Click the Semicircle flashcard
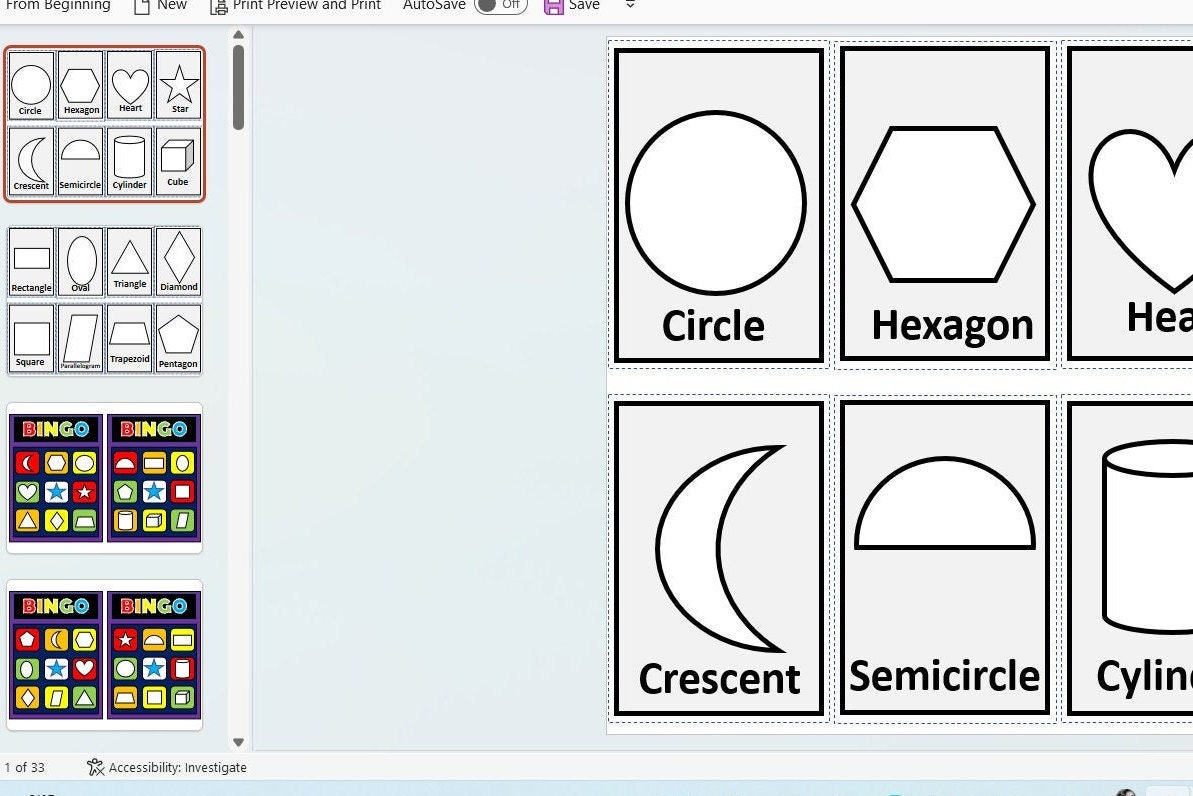 pyautogui.click(x=943, y=557)
